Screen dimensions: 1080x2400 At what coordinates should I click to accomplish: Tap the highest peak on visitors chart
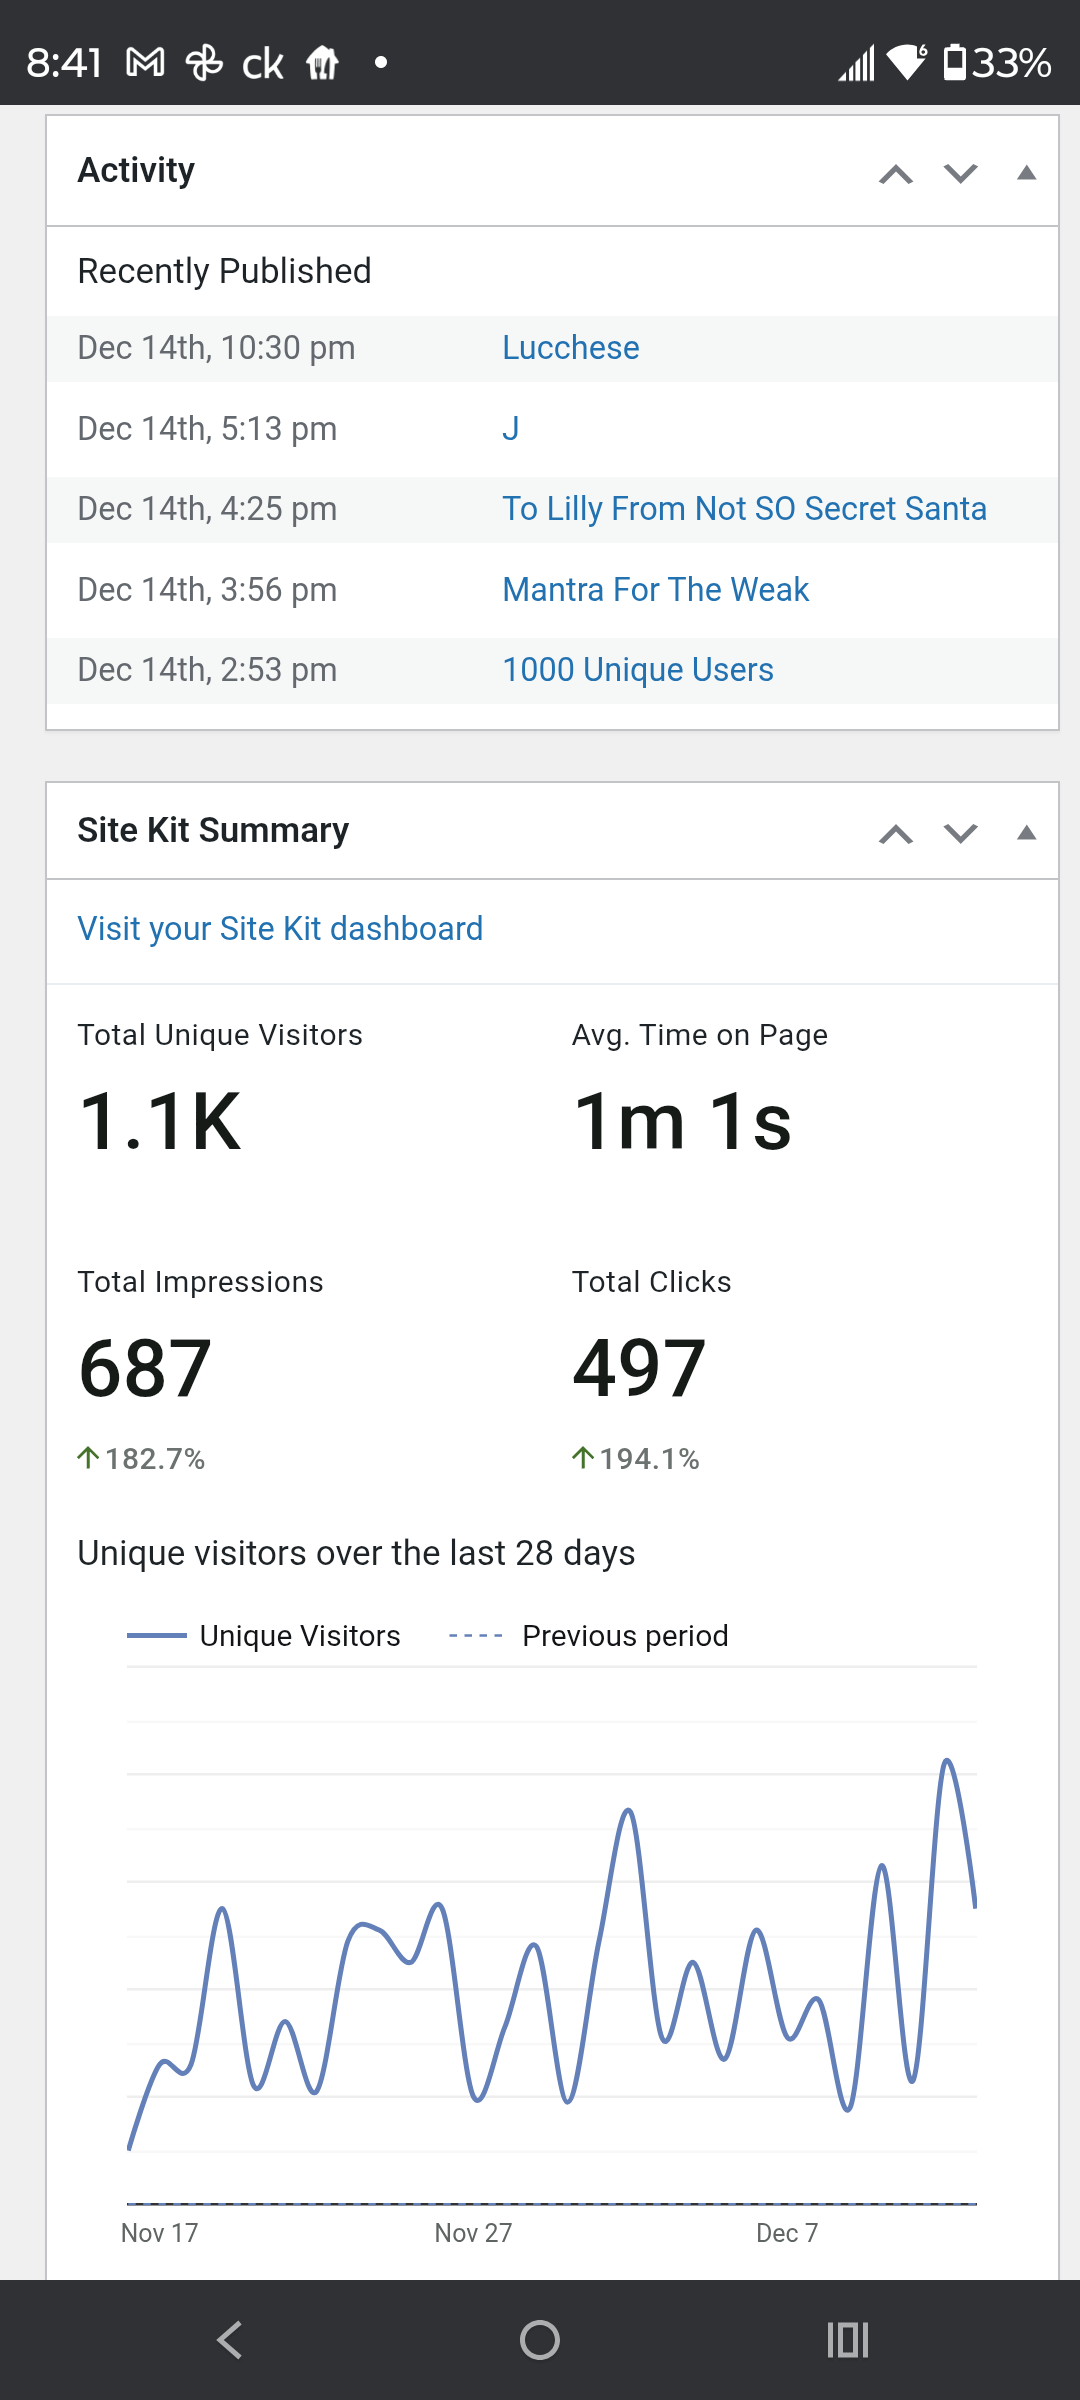click(x=946, y=1762)
